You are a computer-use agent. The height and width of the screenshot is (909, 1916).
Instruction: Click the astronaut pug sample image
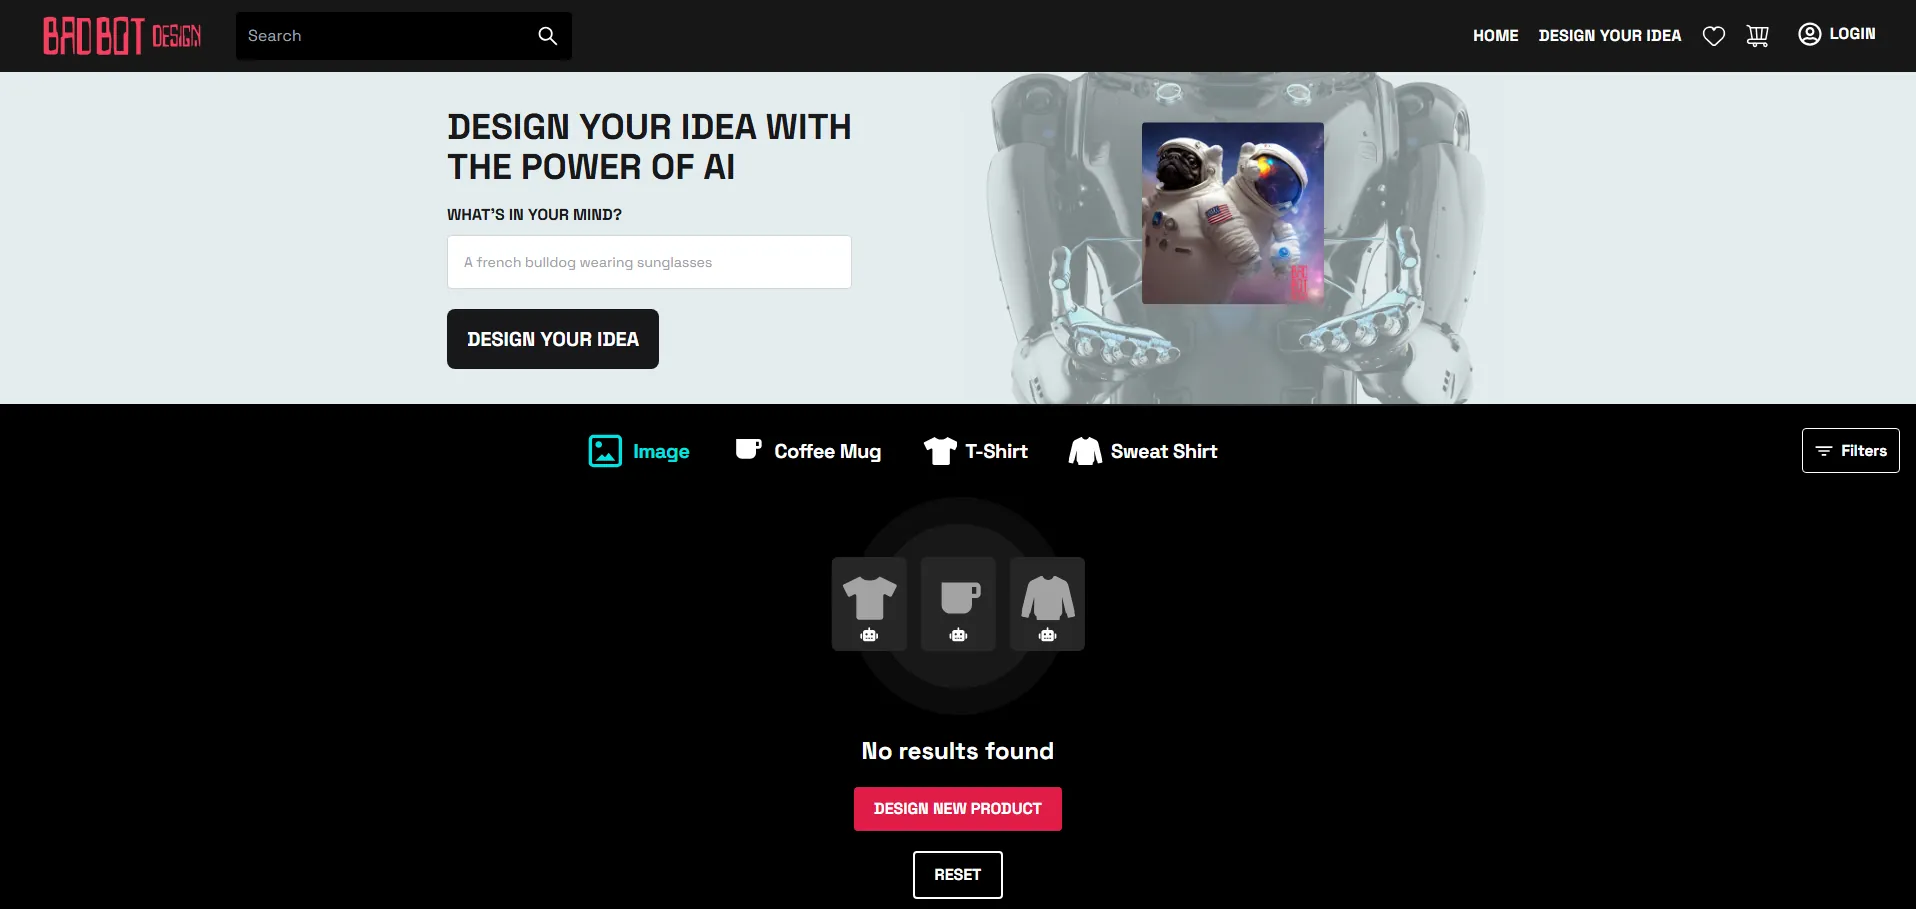click(1233, 213)
